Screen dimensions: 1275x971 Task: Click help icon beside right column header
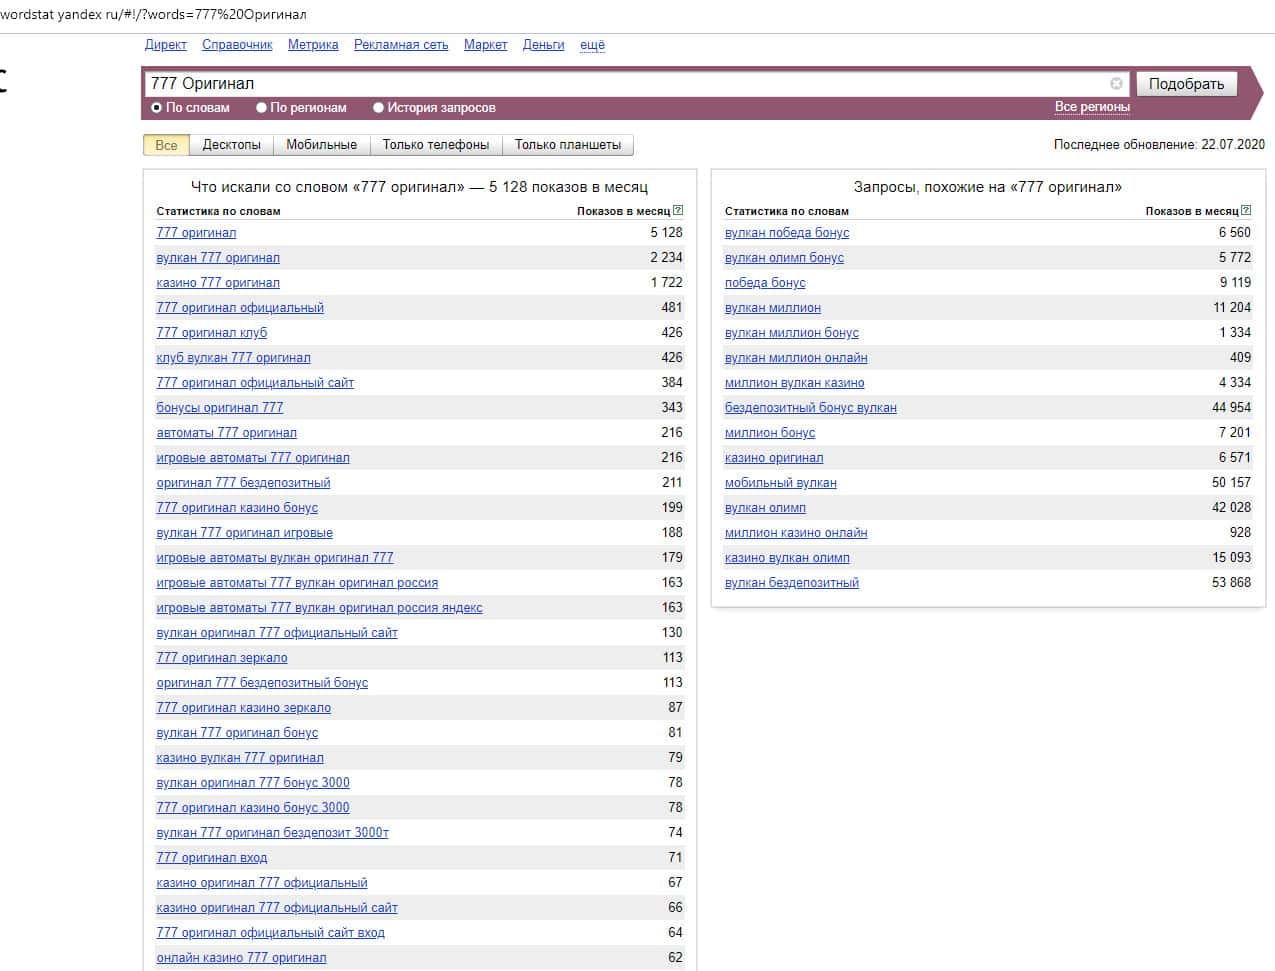click(1246, 211)
